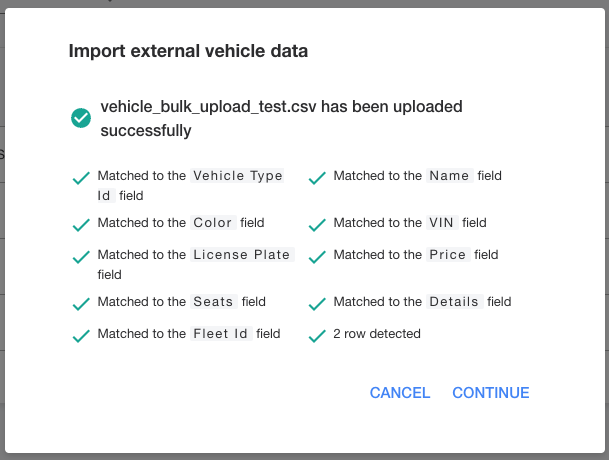Continue with the vehicle data import
This screenshot has height=460, width=609.
491,393
